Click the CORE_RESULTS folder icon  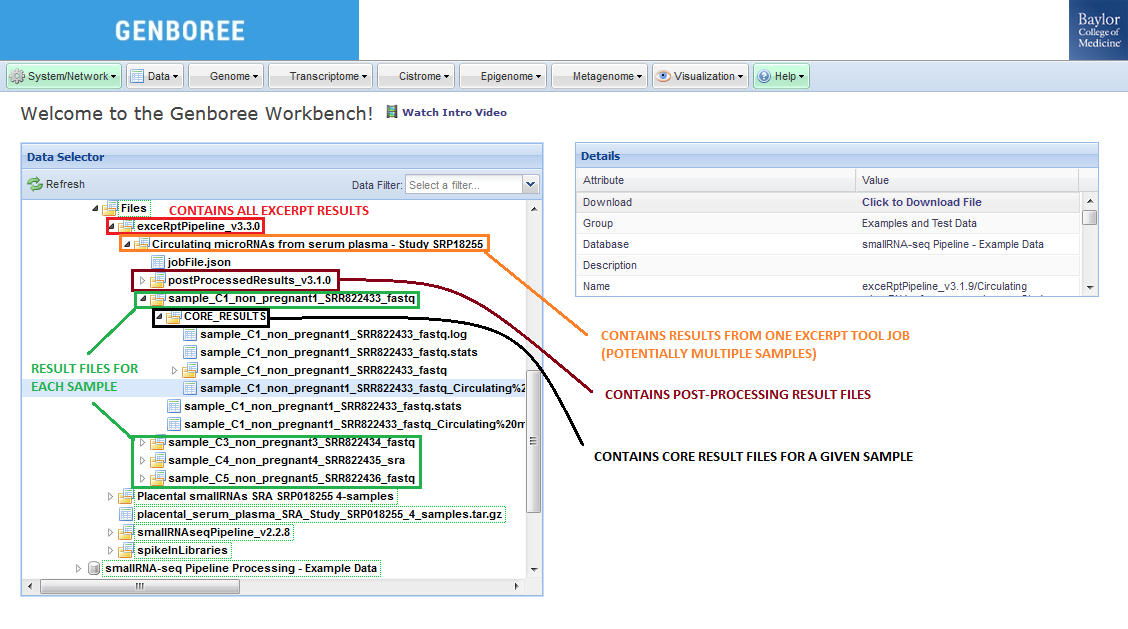174,317
